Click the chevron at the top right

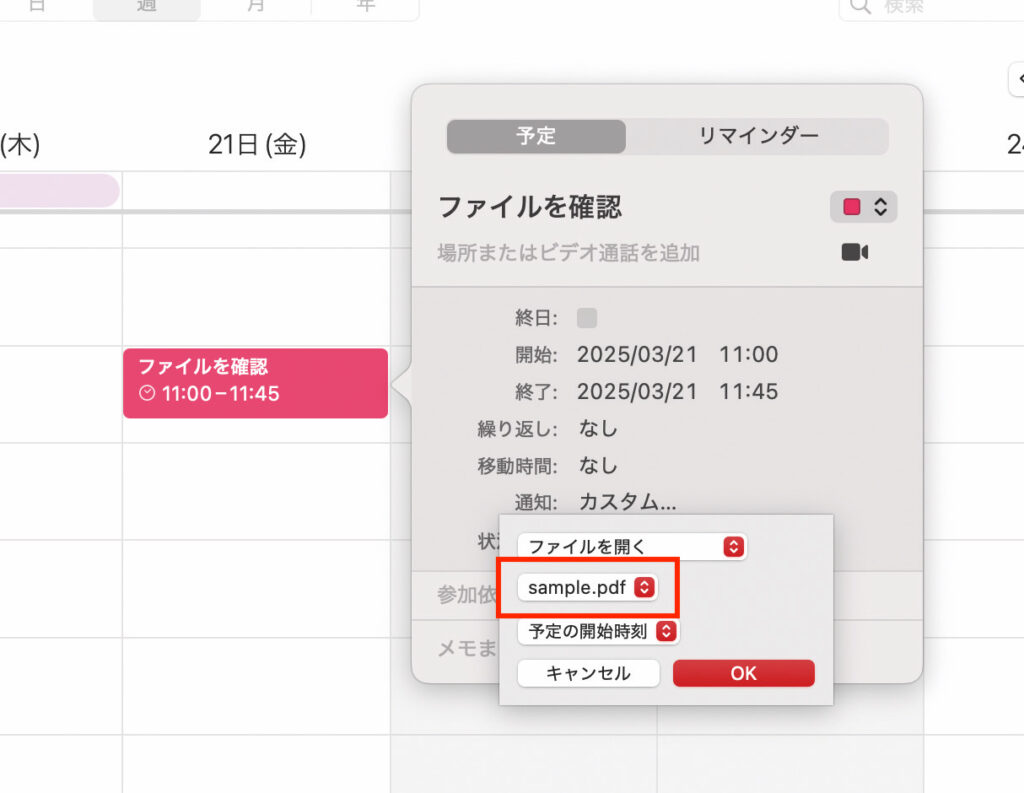coord(1018,79)
